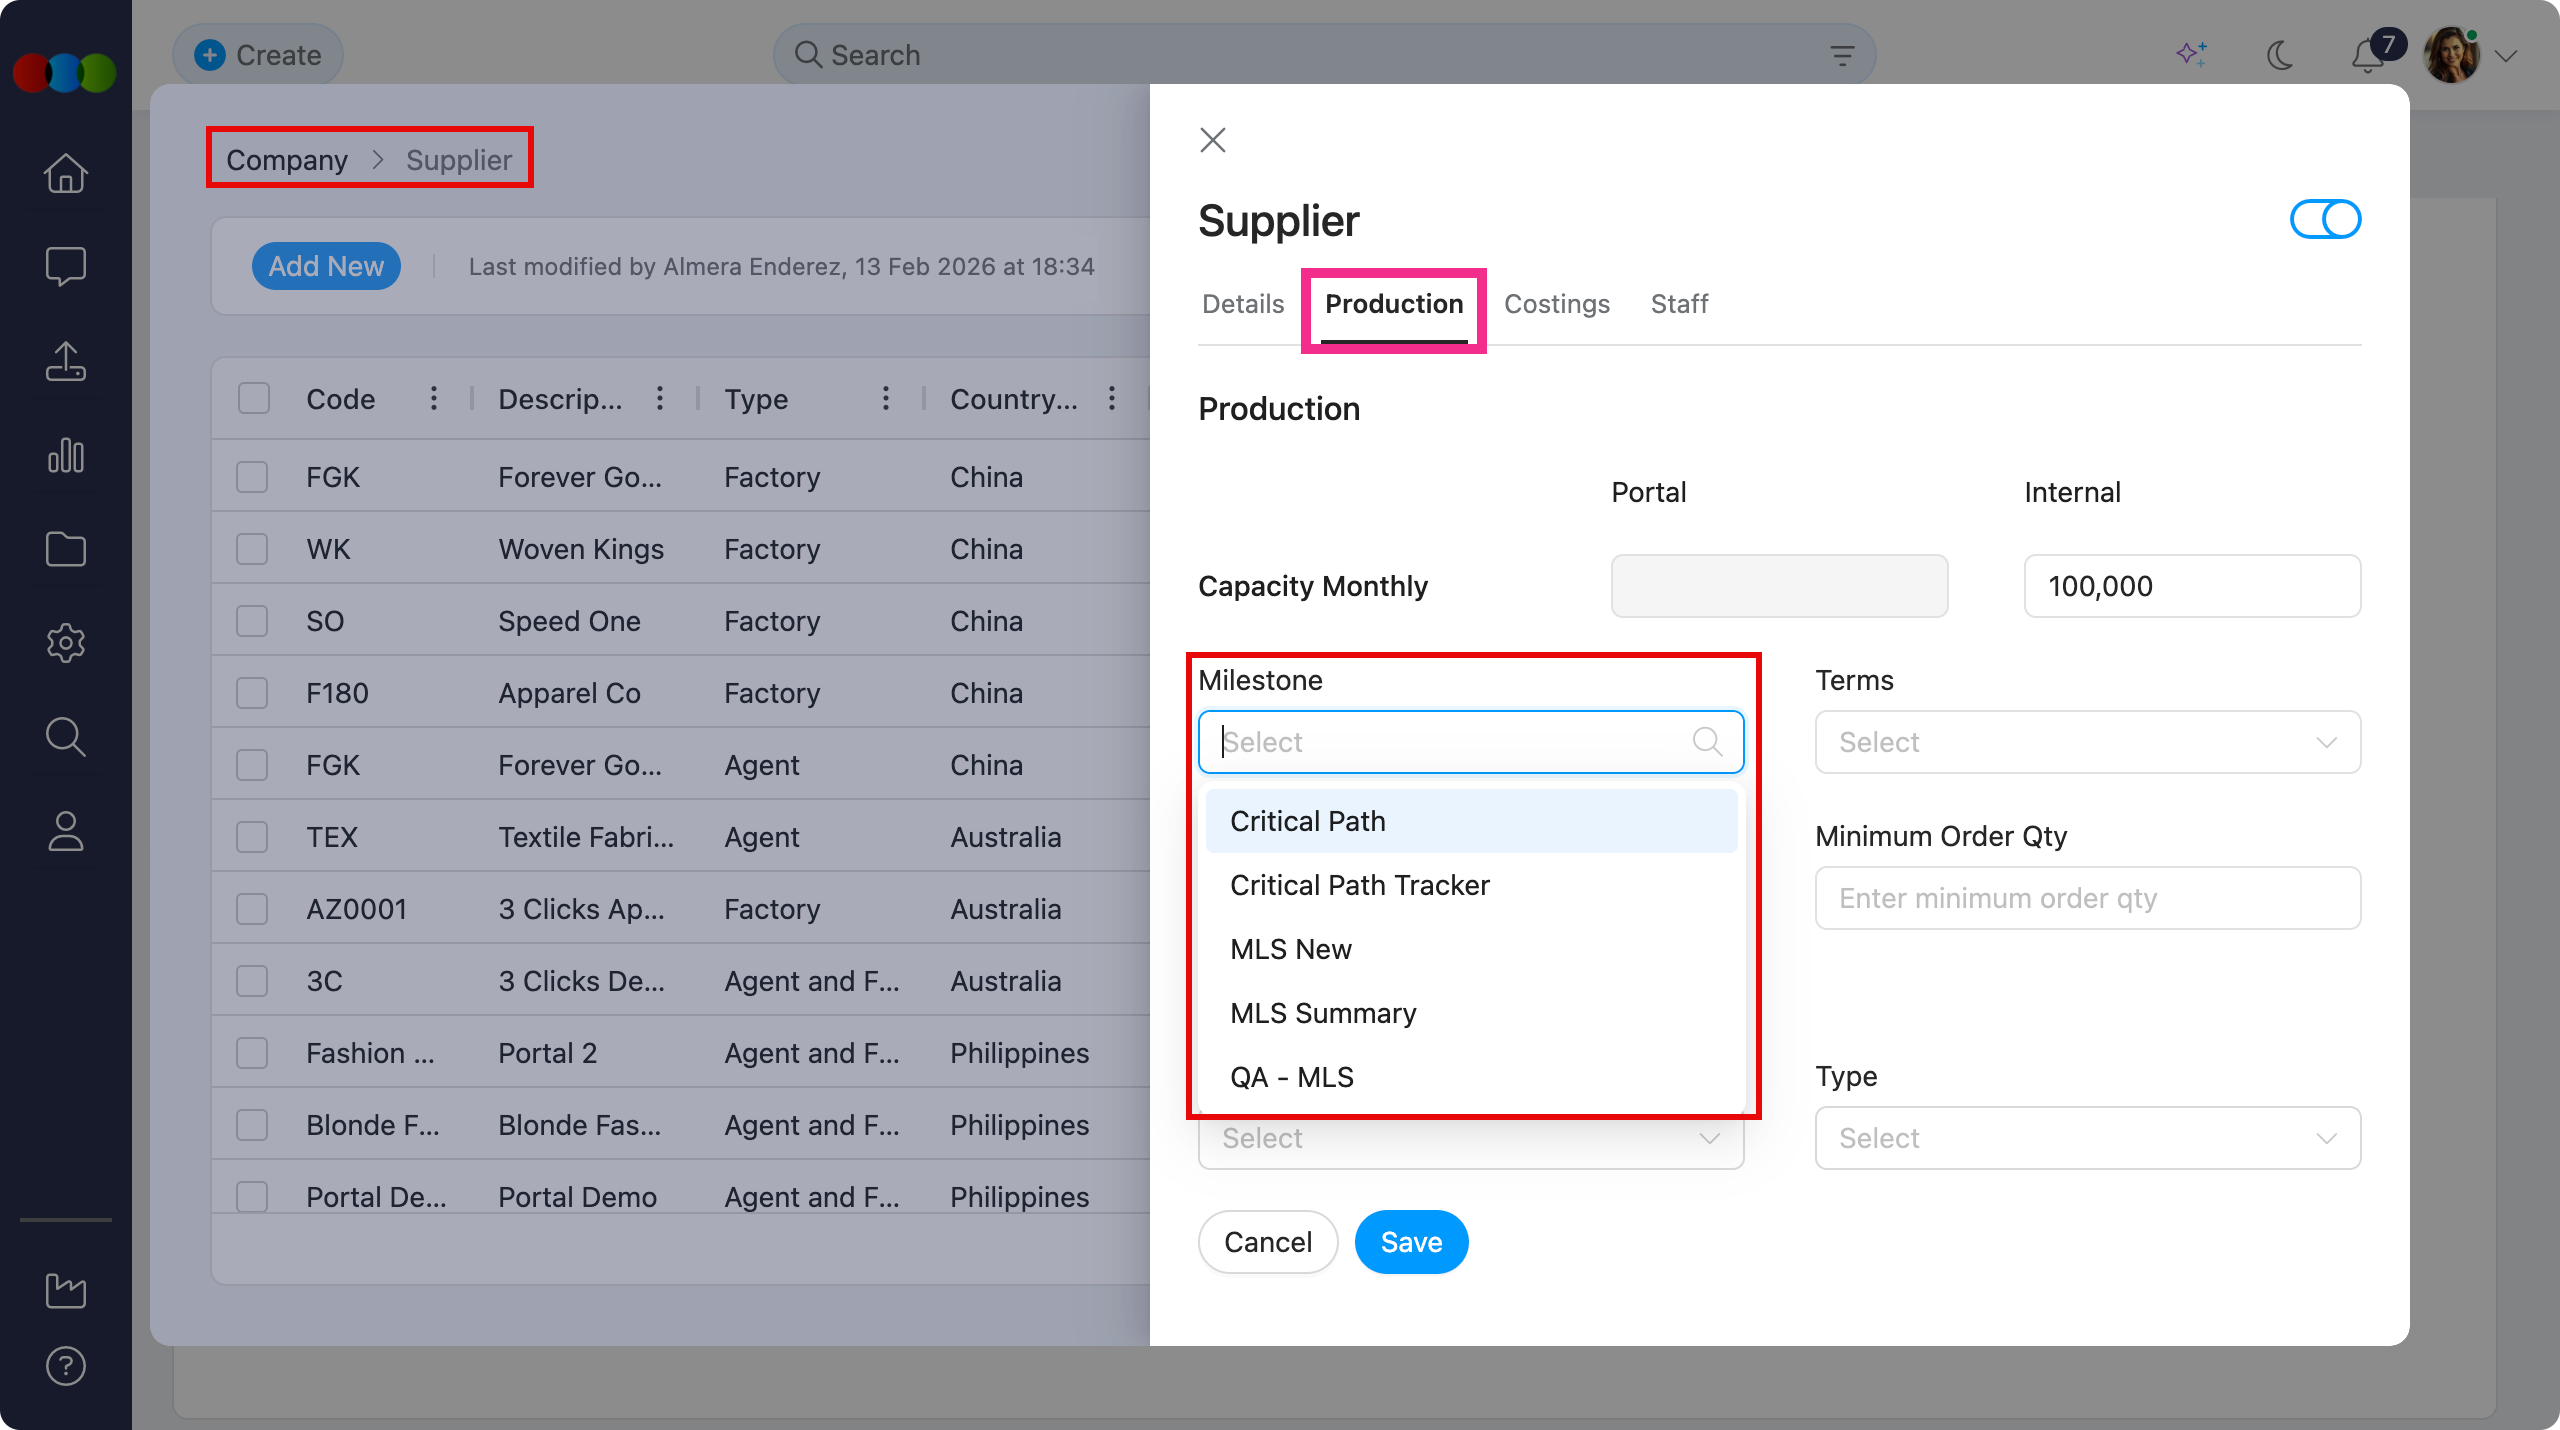
Task: Open the help question mark icon
Action: click(x=66, y=1366)
